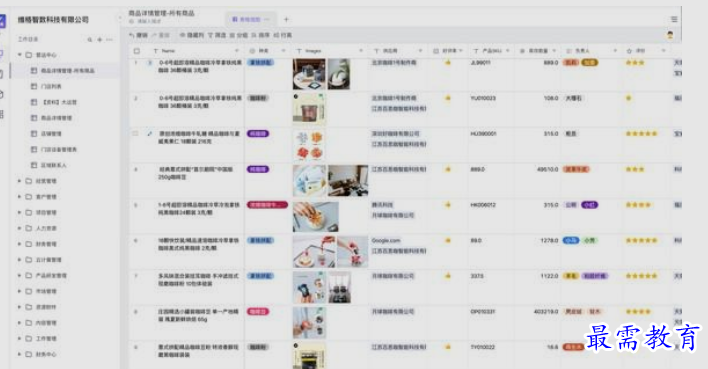Open the 供应商 column header dropdown
This screenshot has width=708, height=369.
click(420, 51)
